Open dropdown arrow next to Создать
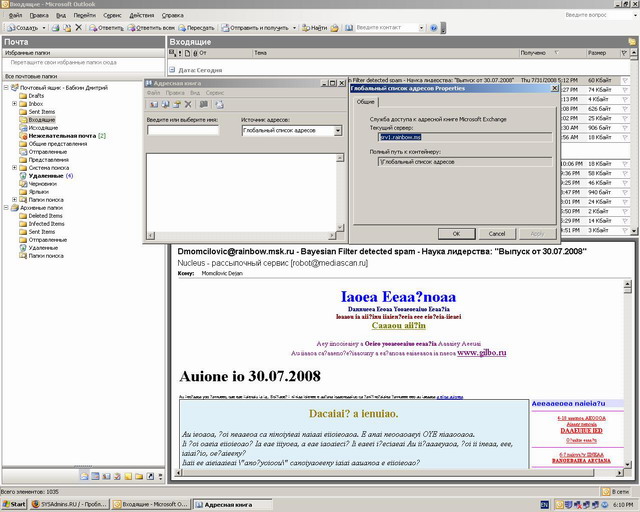The height and width of the screenshot is (512, 640). (x=44, y=28)
